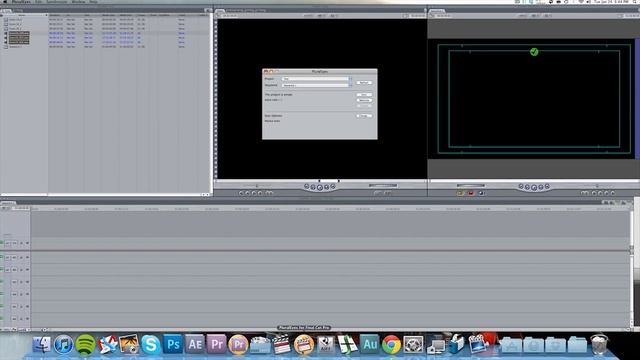Click the red Overwrite edit button in Canvas
Image resolution: width=640 pixels, height=360 pixels.
coord(471,193)
